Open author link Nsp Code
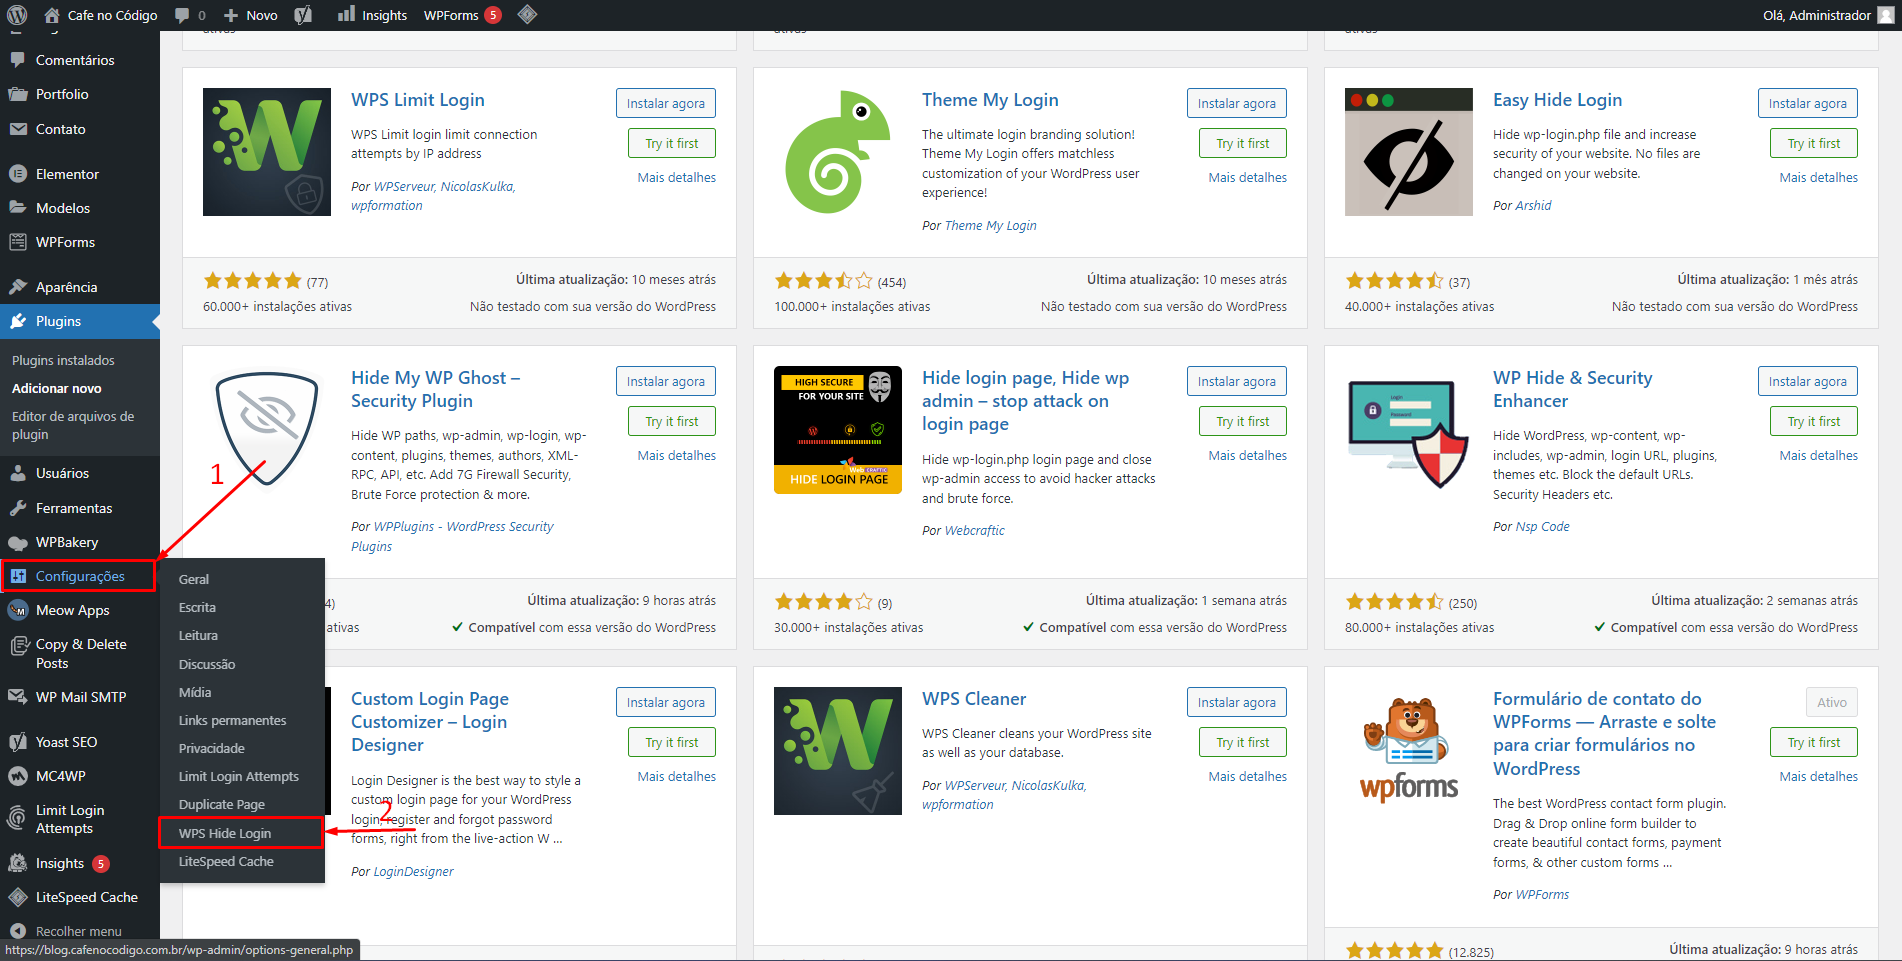Screen dimensions: 1902x961 (x=1543, y=526)
